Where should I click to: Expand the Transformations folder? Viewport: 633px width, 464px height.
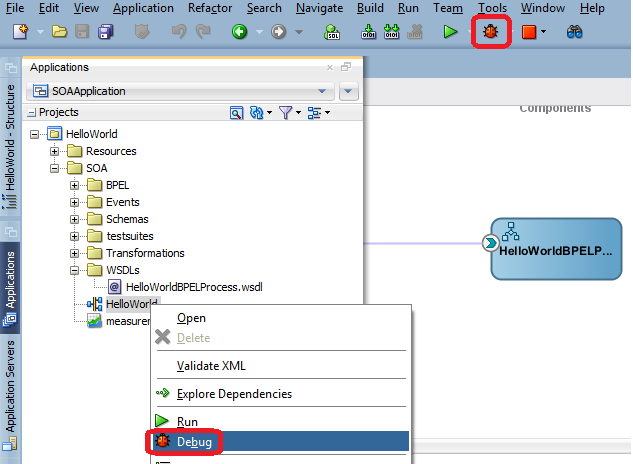(74, 253)
